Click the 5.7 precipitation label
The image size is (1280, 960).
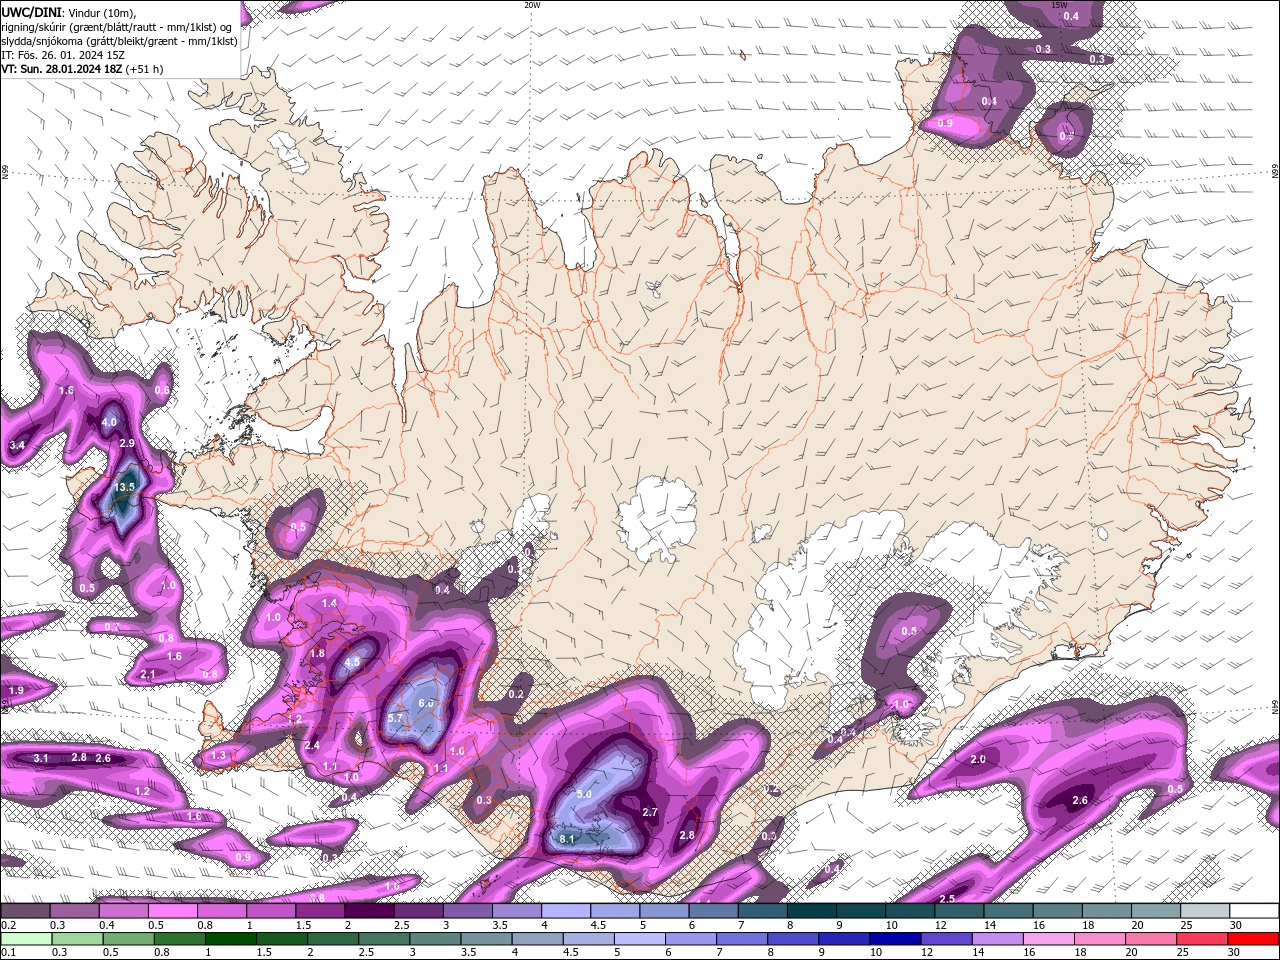coord(394,718)
